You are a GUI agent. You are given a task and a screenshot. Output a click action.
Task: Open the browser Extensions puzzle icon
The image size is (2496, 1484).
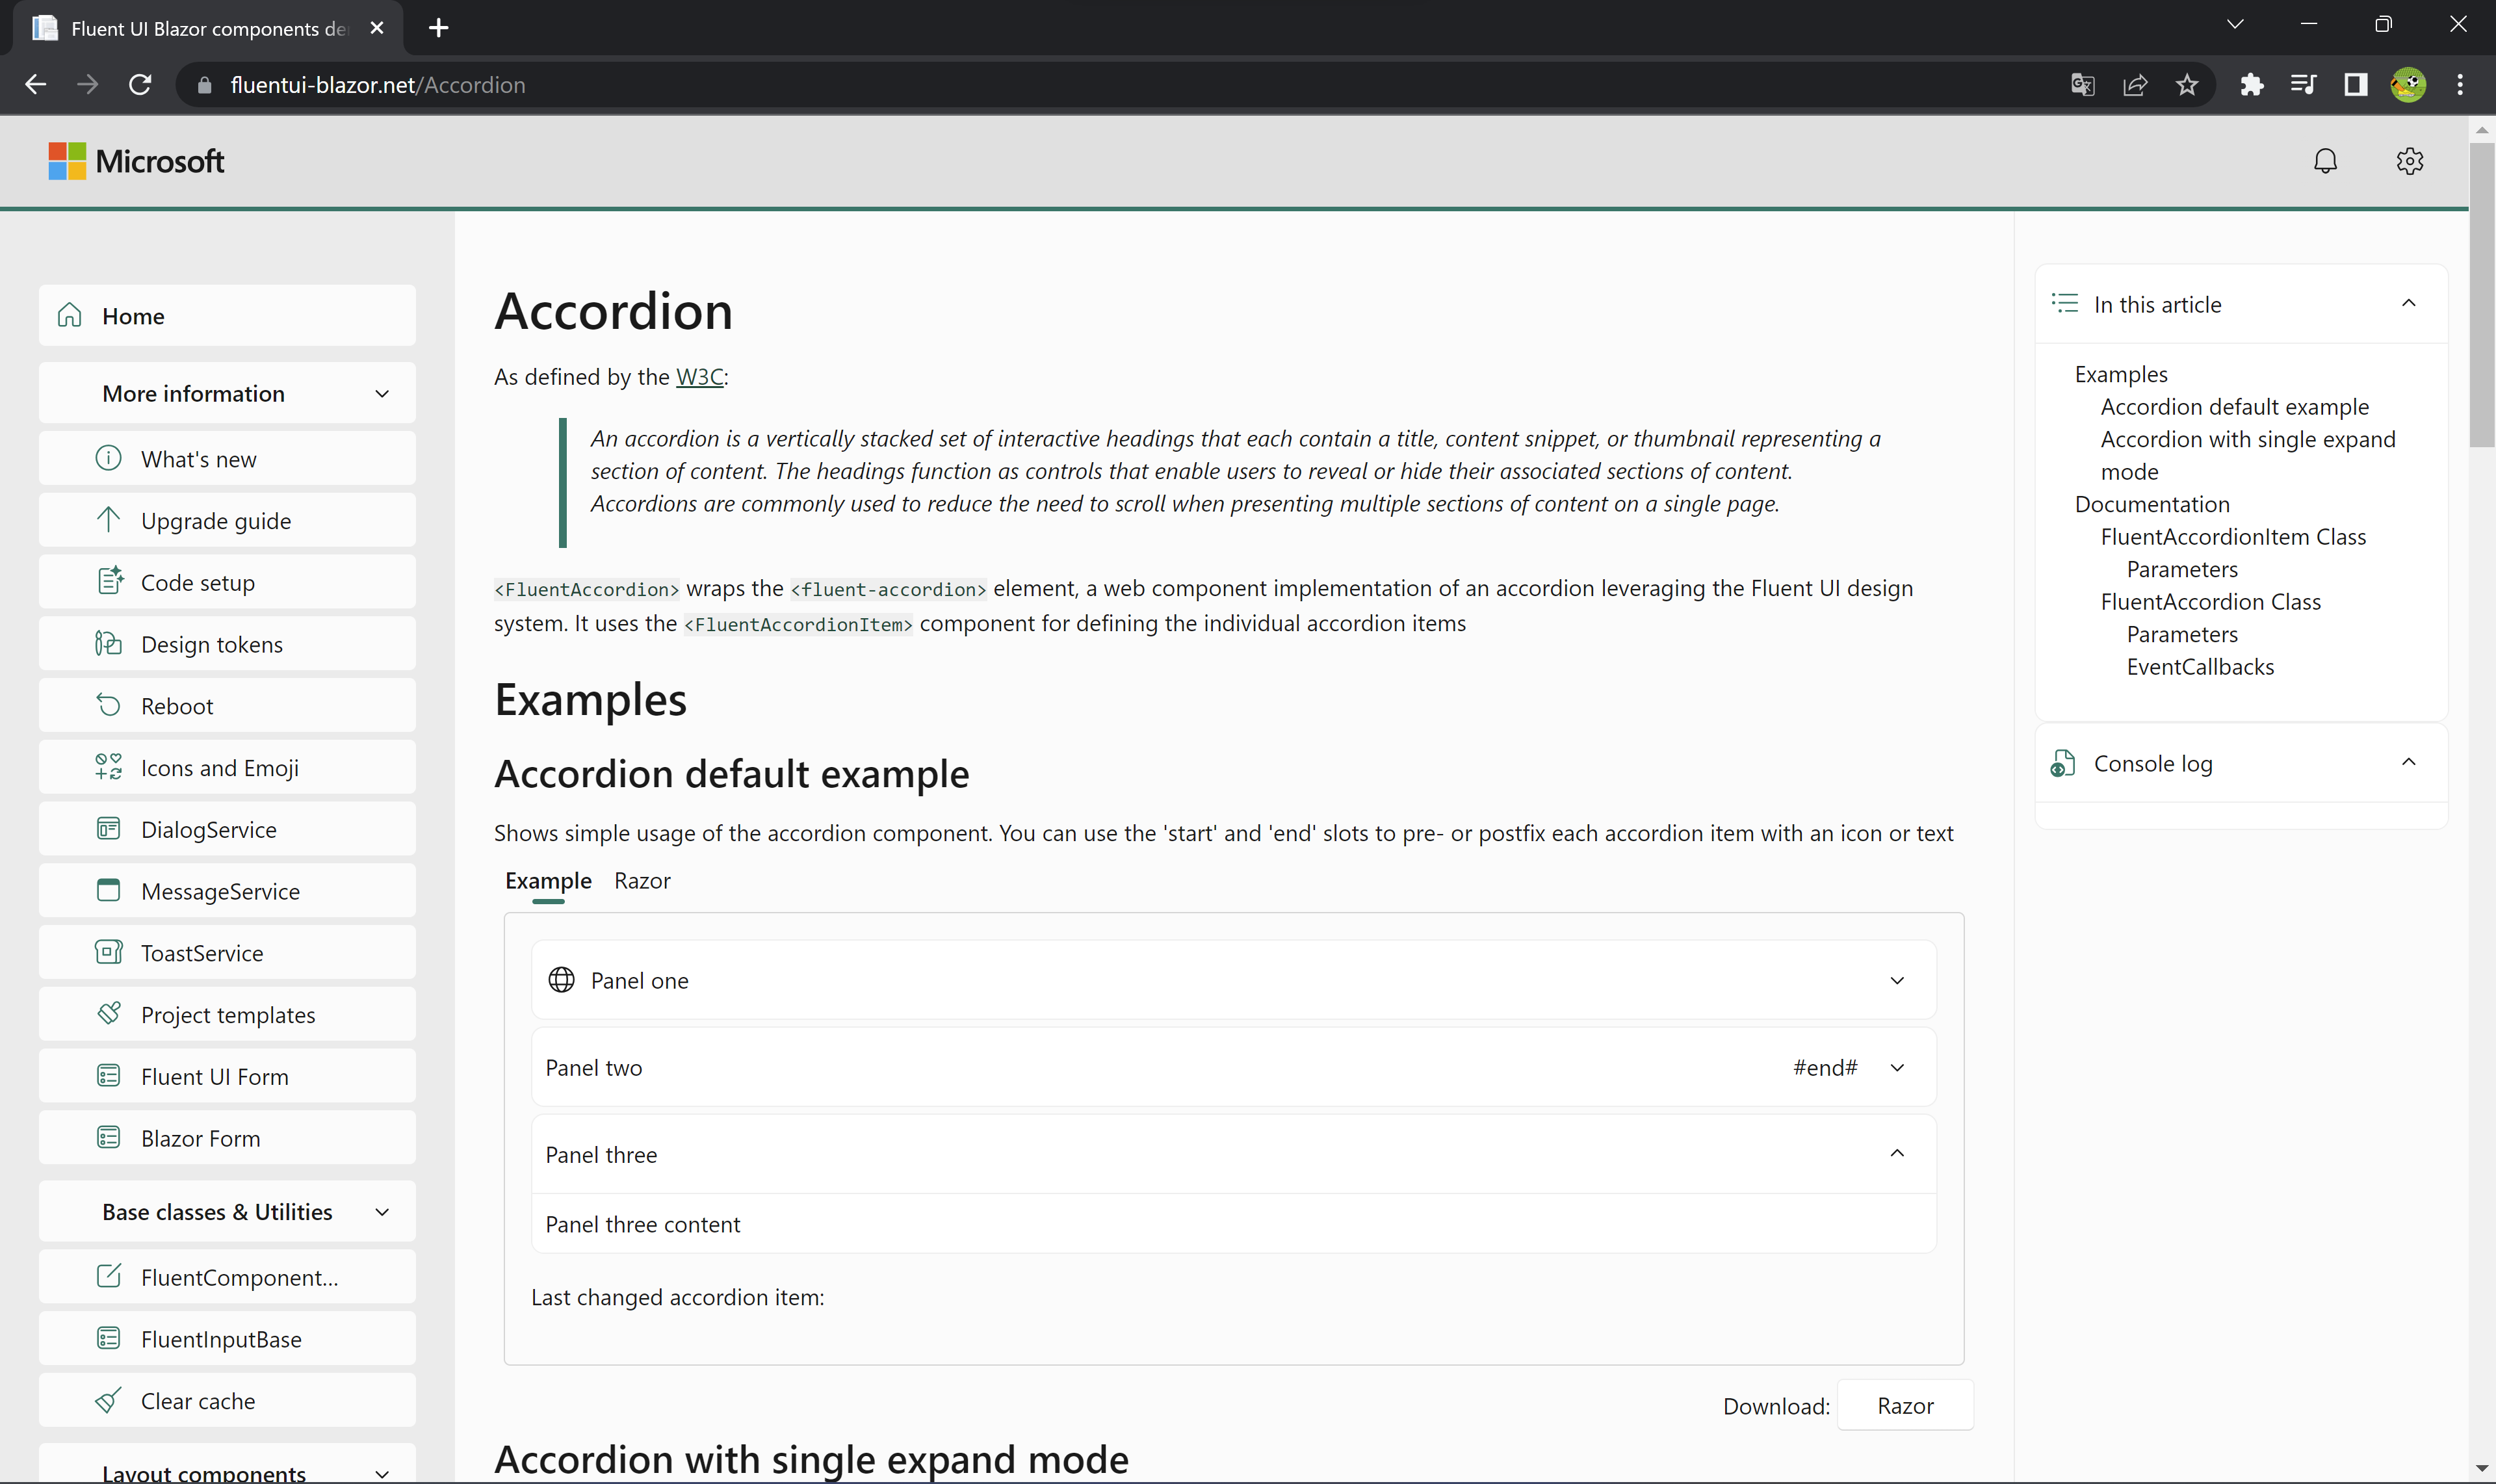coord(2251,85)
